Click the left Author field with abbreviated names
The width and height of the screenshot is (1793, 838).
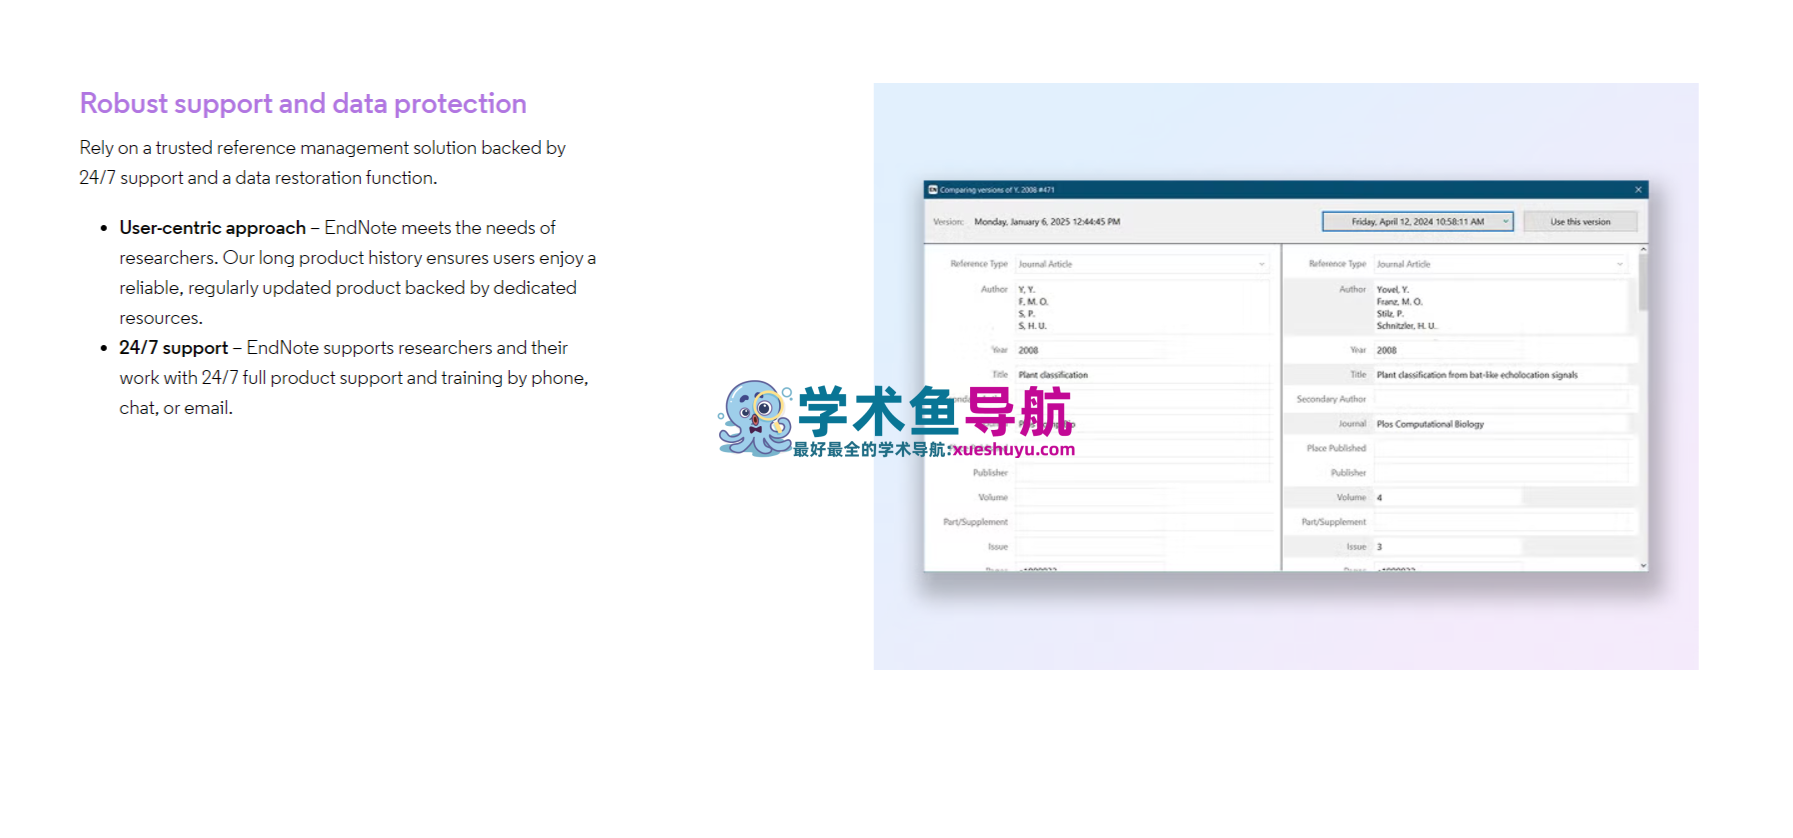[1140, 307]
